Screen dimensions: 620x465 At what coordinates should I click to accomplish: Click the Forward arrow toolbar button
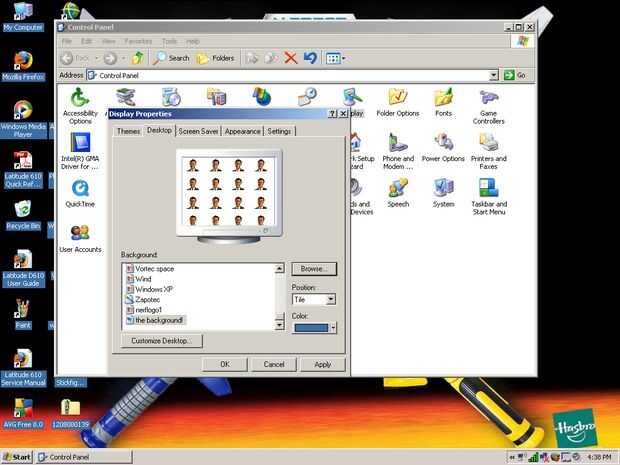coord(110,58)
